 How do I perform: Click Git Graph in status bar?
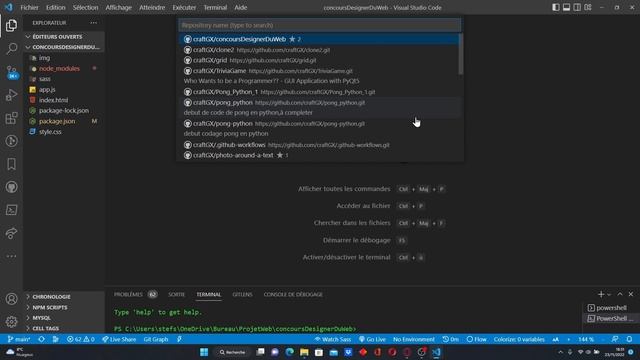[156, 339]
